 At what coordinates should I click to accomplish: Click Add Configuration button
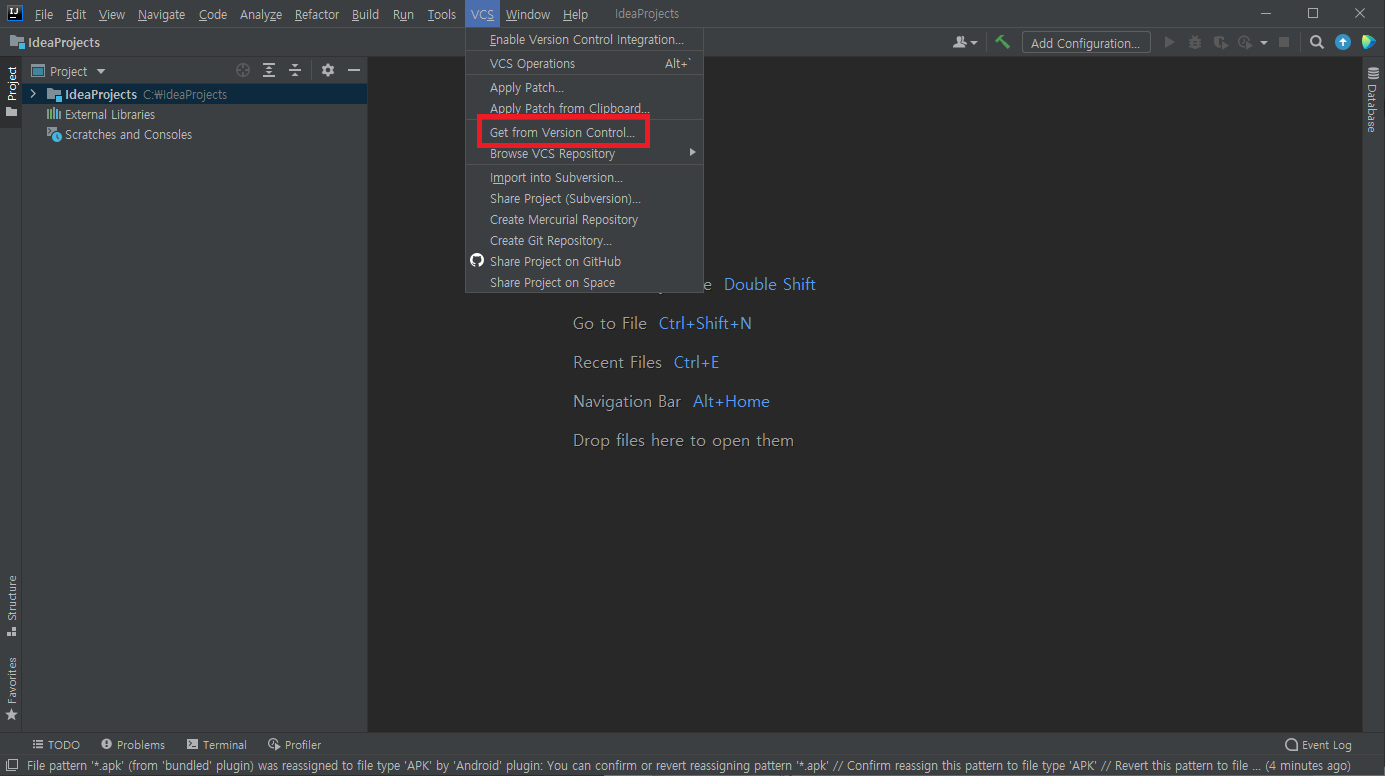coord(1085,43)
